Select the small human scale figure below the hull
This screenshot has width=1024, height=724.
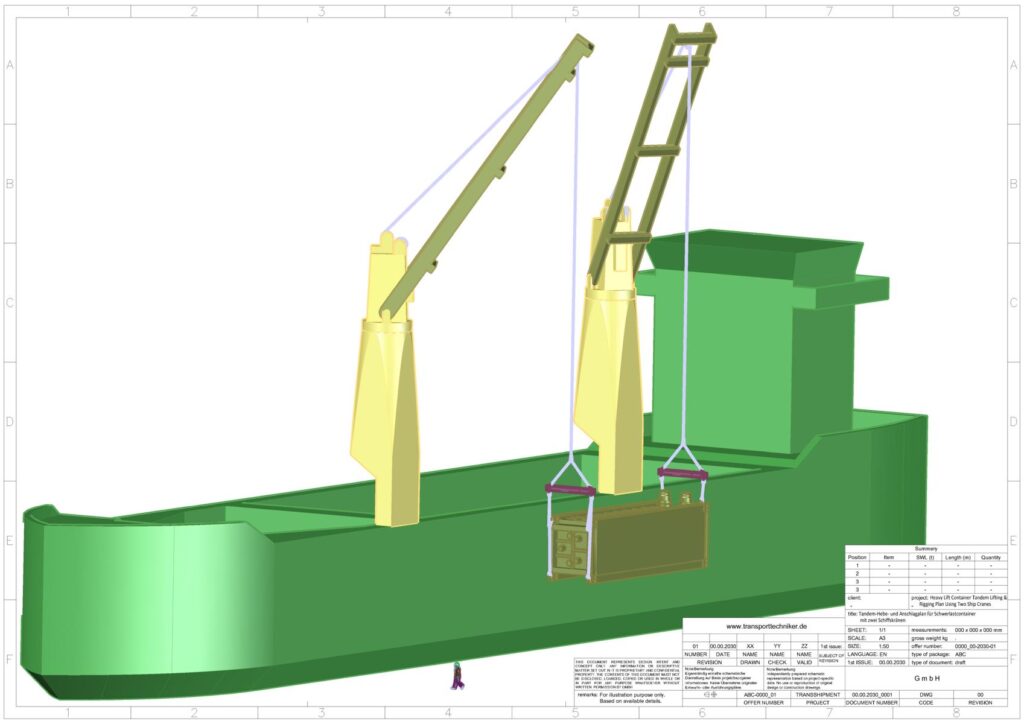point(458,676)
